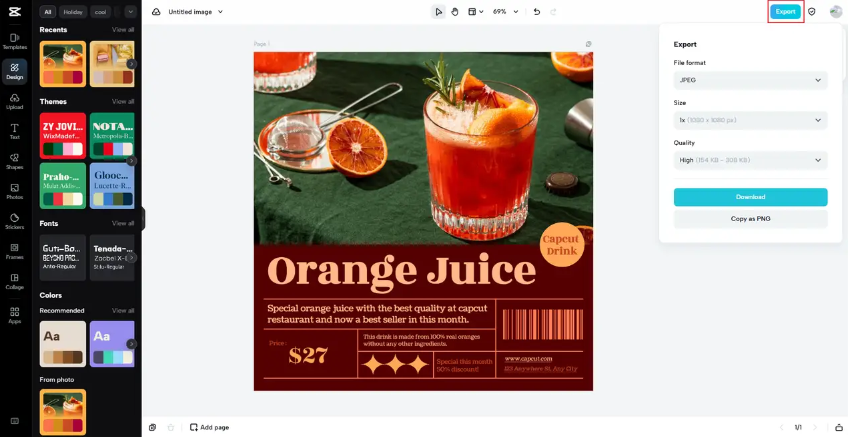Image resolution: width=848 pixels, height=437 pixels.
Task: Expand the filter tags chevron
Action: (x=130, y=12)
